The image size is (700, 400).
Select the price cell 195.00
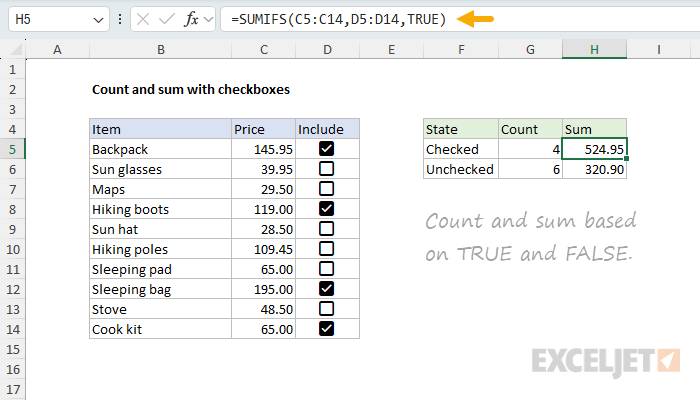tap(263, 289)
